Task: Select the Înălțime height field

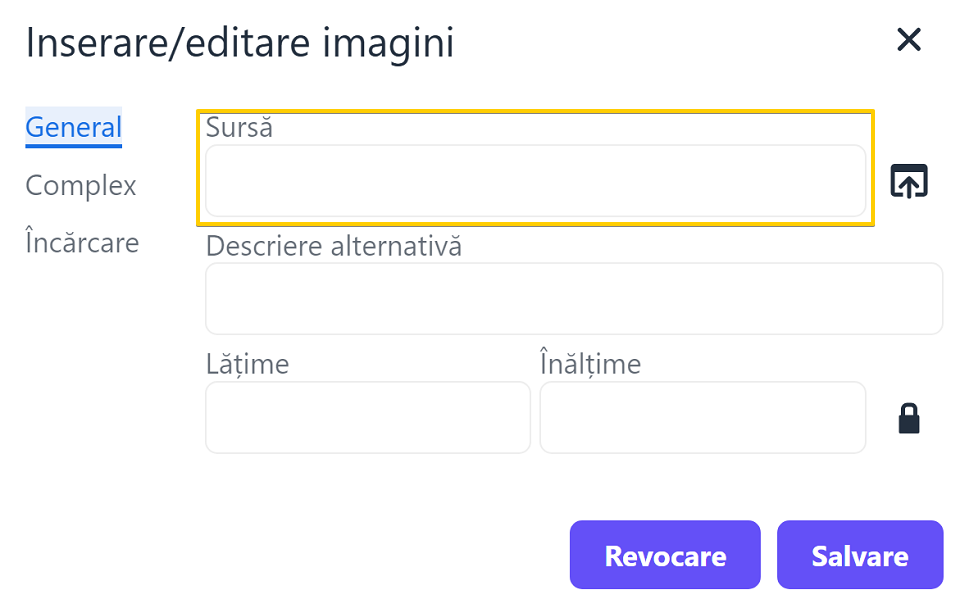Action: (703, 418)
